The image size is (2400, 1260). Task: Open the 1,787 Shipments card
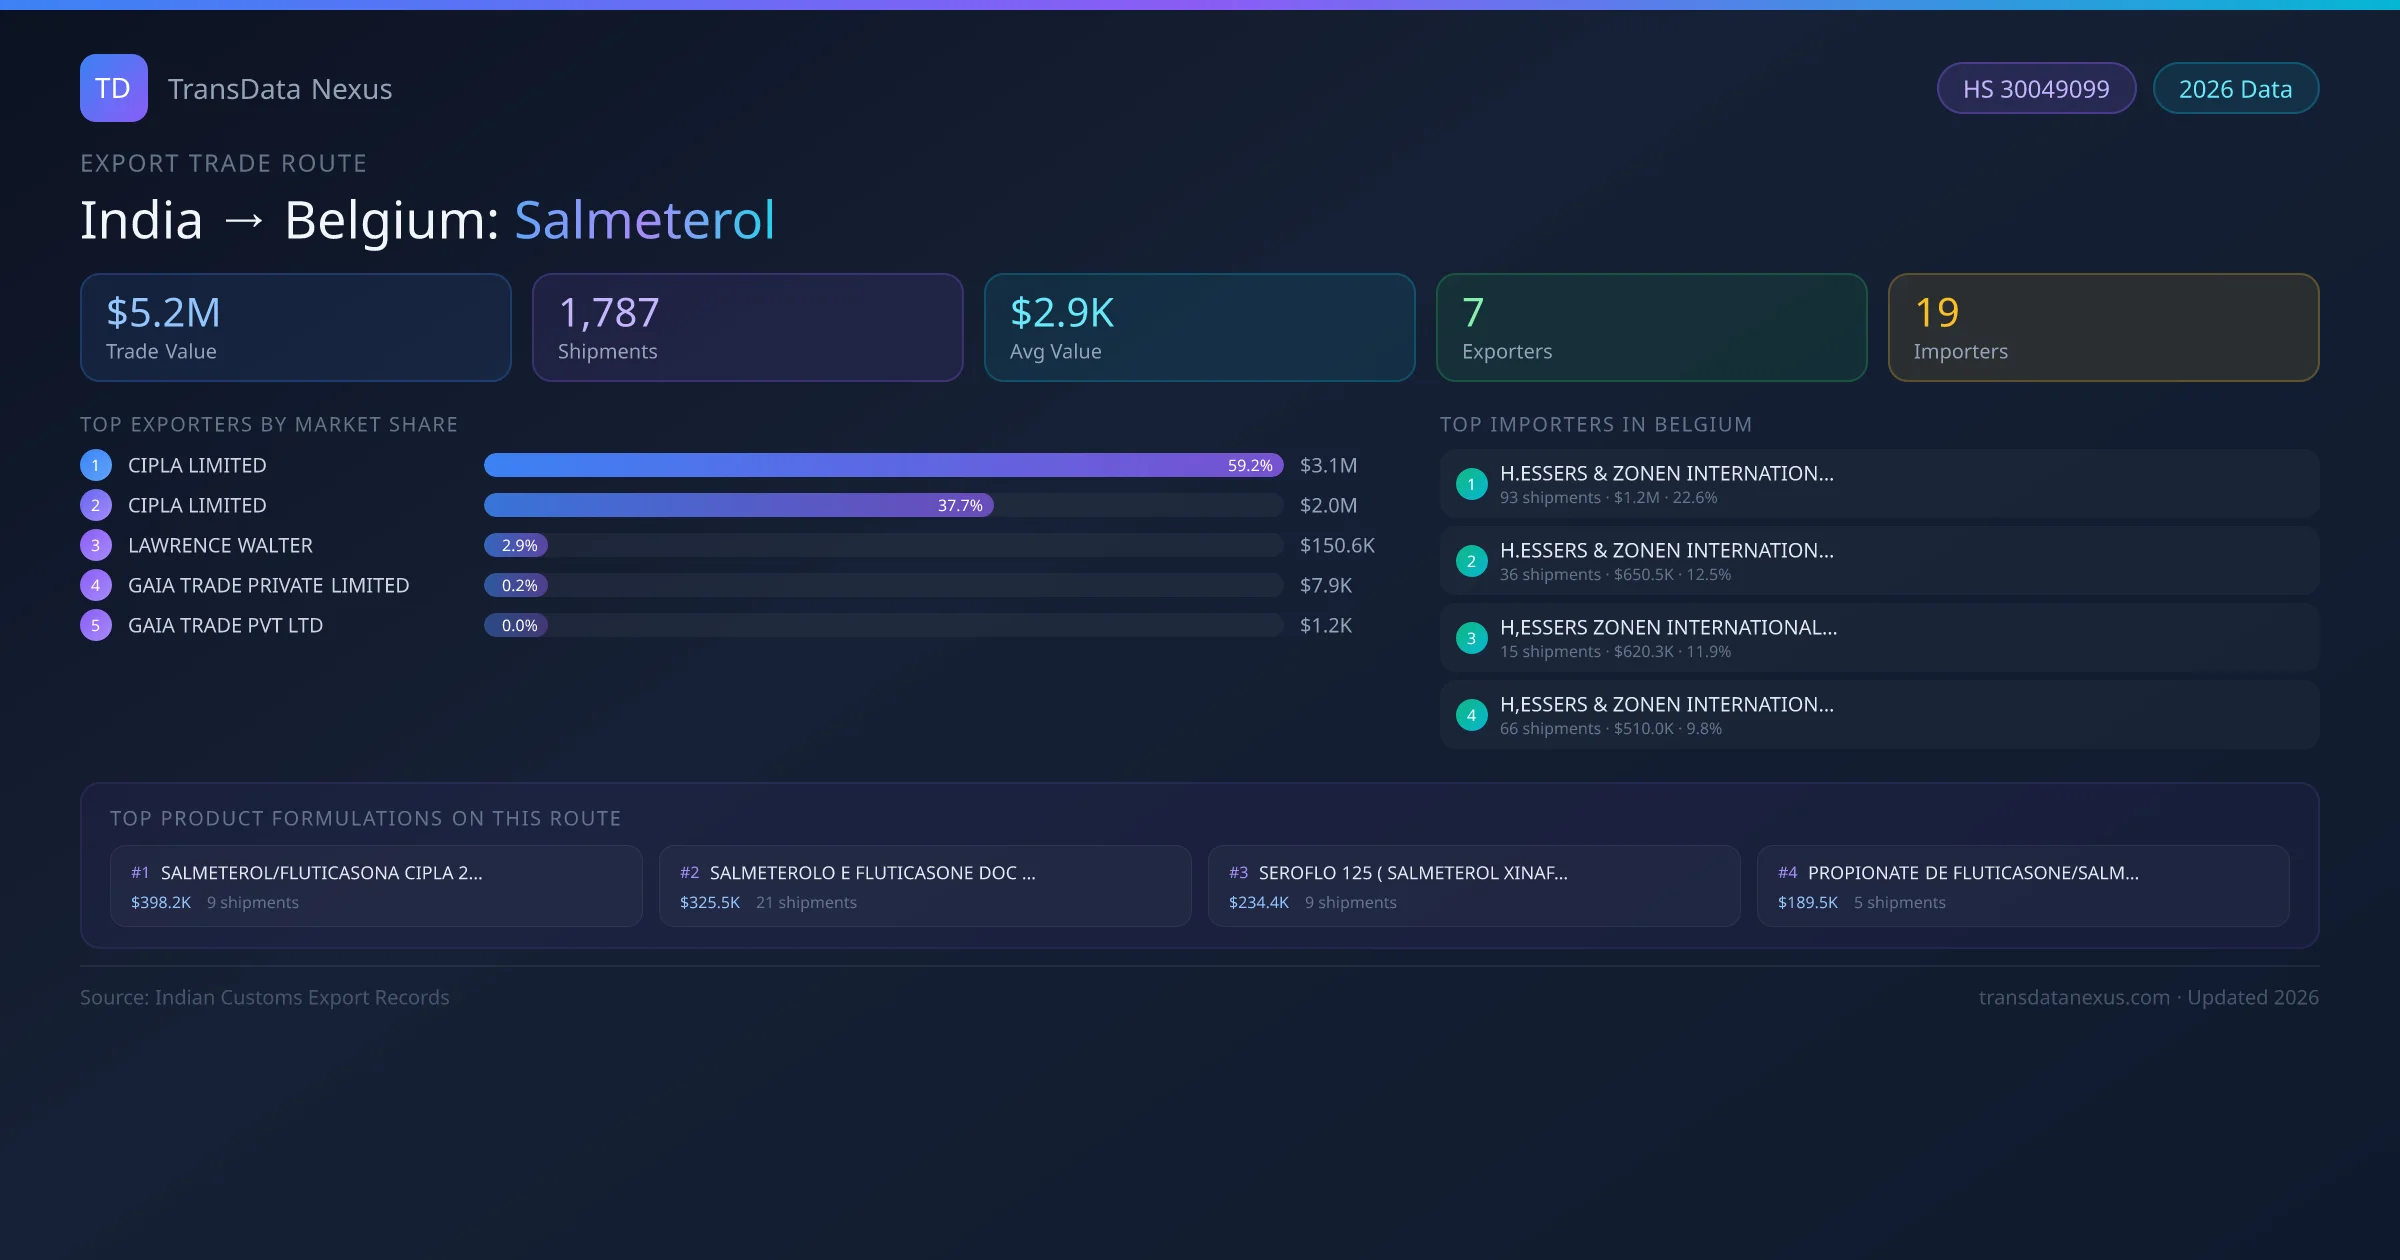point(747,327)
